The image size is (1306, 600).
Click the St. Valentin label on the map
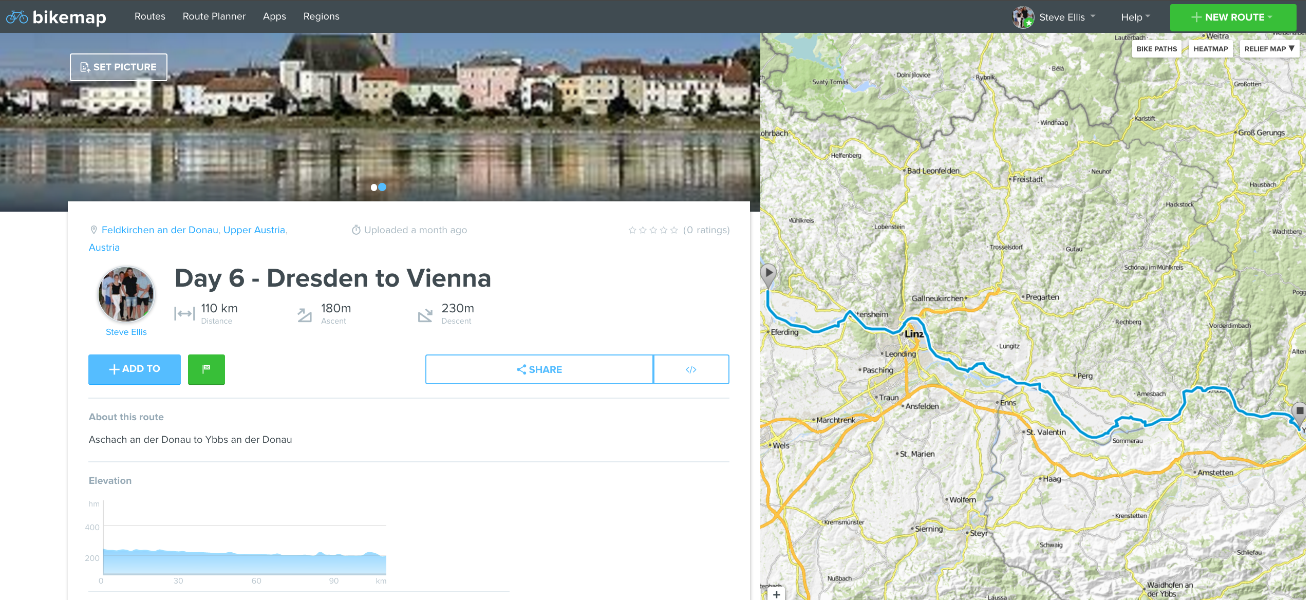[x=1045, y=432]
